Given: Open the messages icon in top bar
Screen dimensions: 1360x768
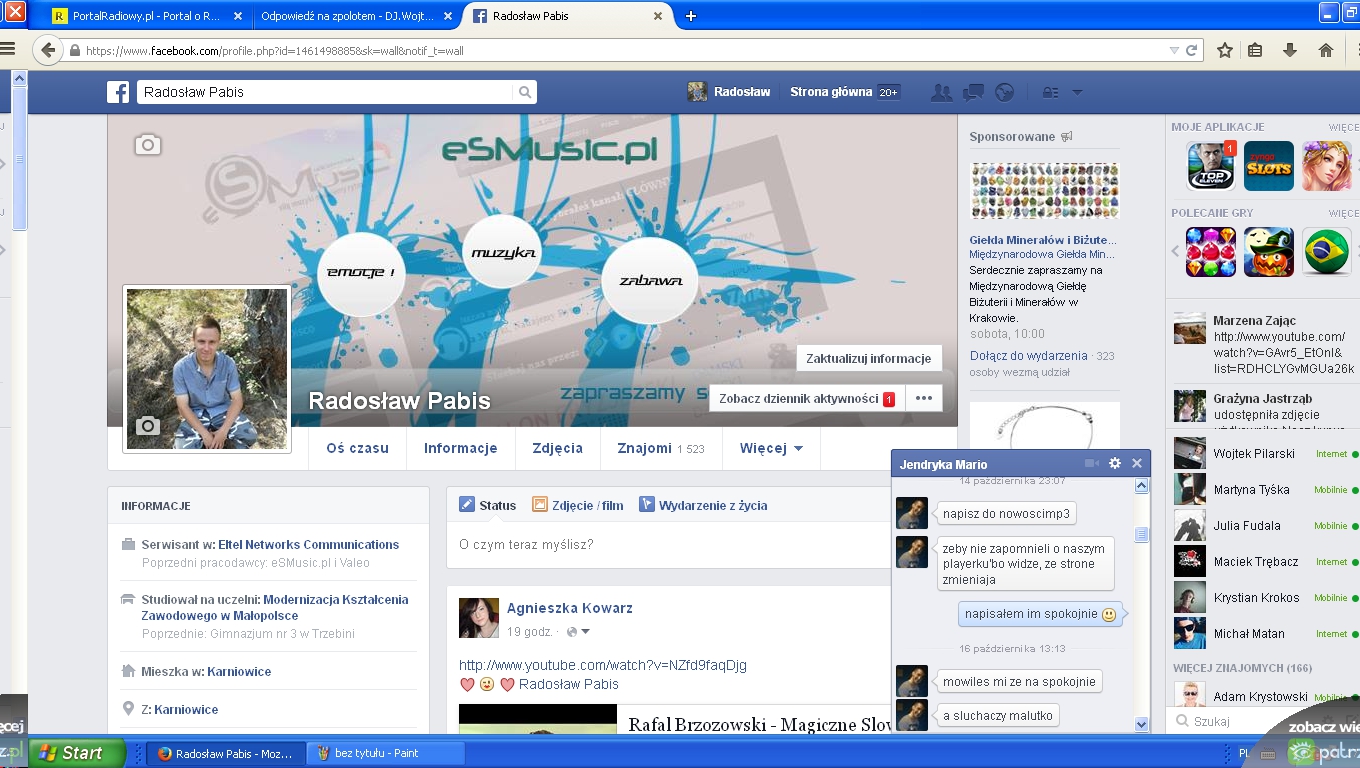Looking at the screenshot, I should [x=973, y=92].
